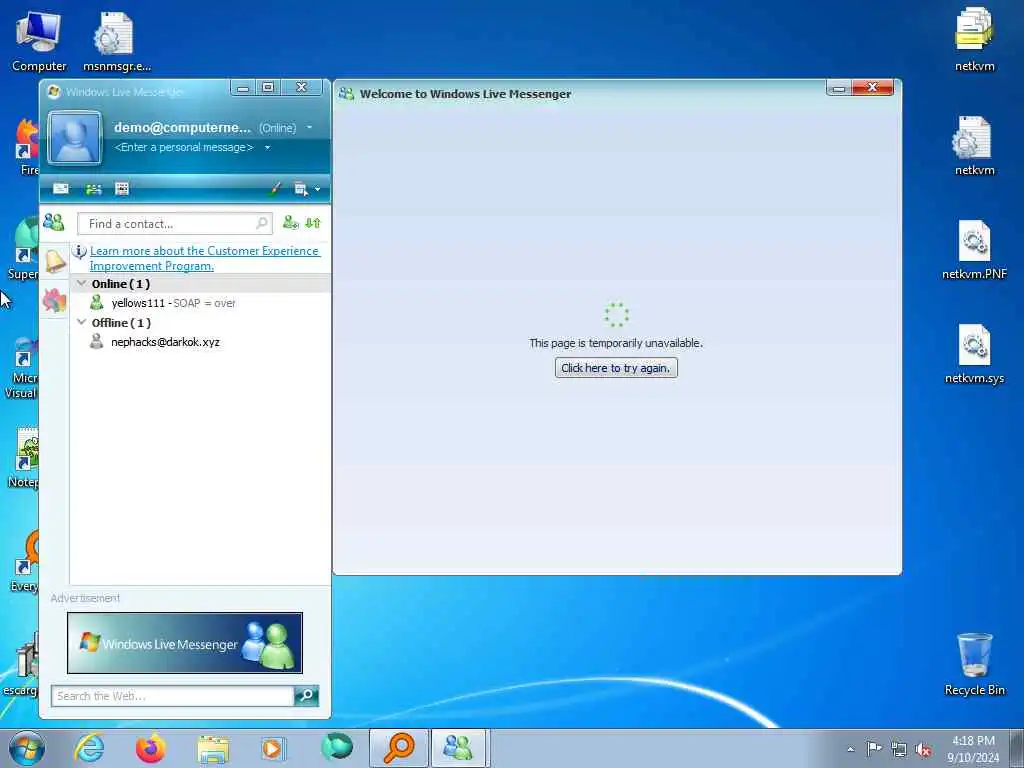
Task: Click the Find a contact search field
Action: coord(175,223)
